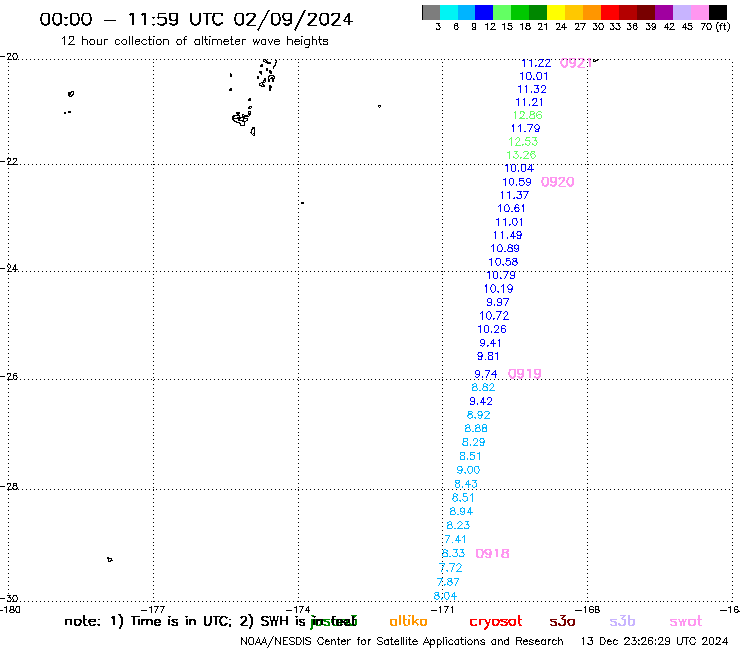The image size is (740, 650).
Task: Select the lowest reading 7.41
Action: pyautogui.click(x=455, y=540)
